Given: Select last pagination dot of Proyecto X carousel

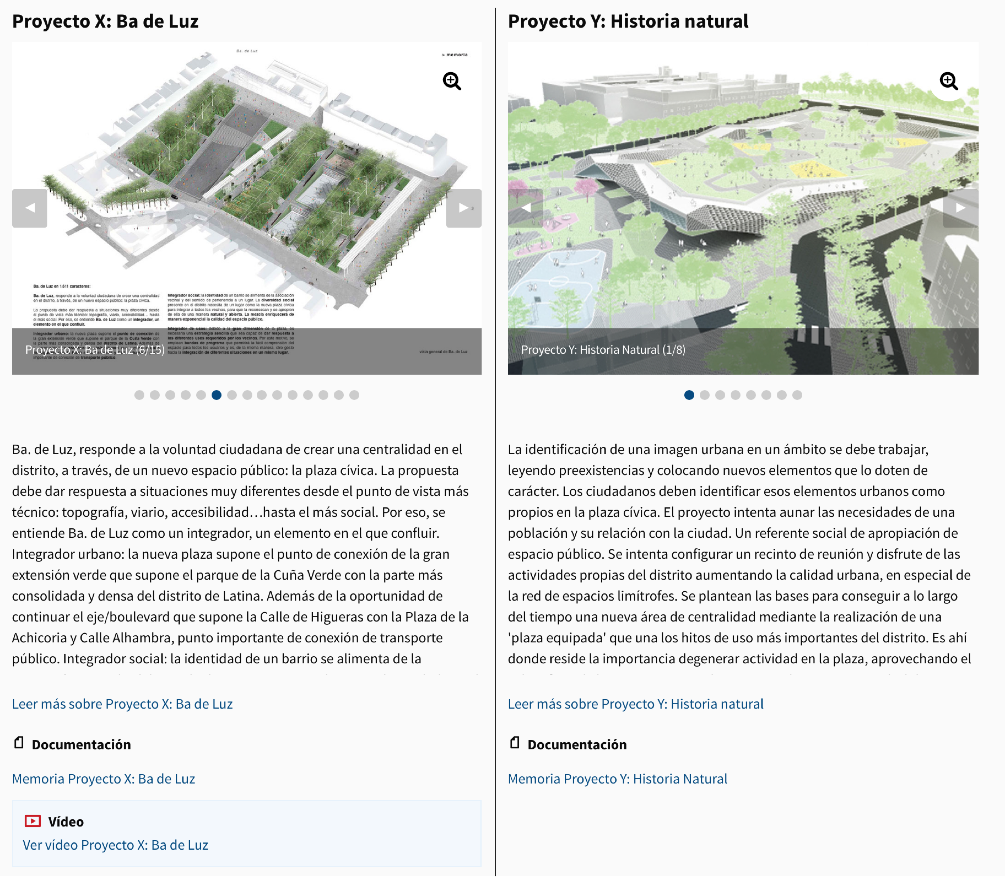Looking at the screenshot, I should [x=354, y=395].
